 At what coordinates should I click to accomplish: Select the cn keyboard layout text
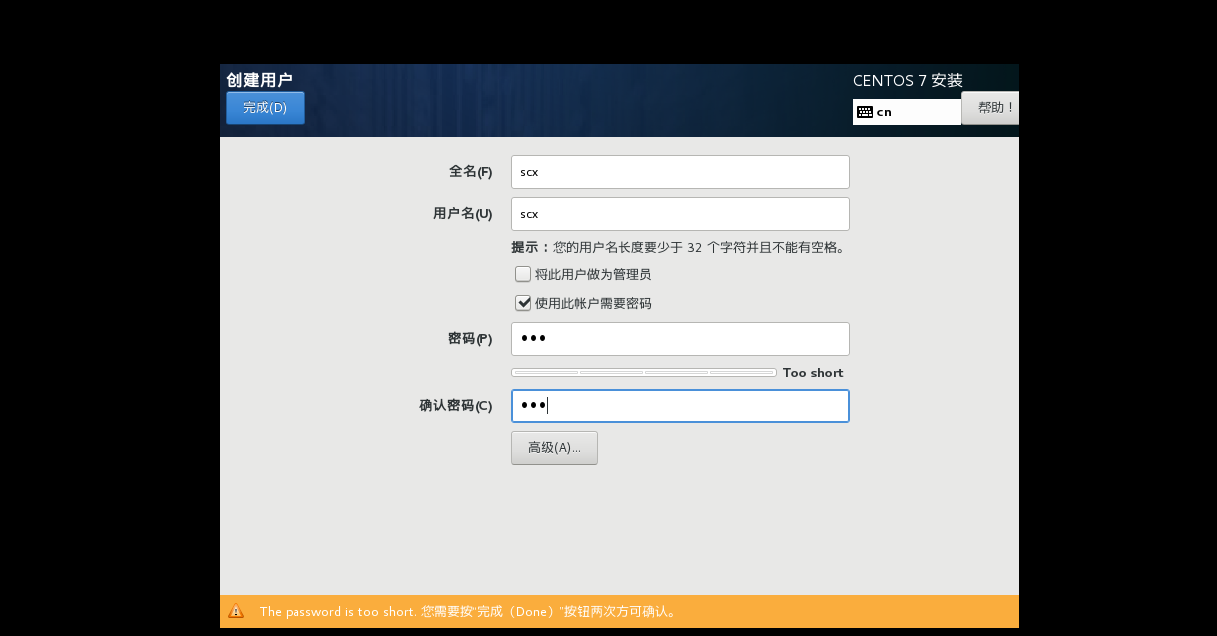885,112
